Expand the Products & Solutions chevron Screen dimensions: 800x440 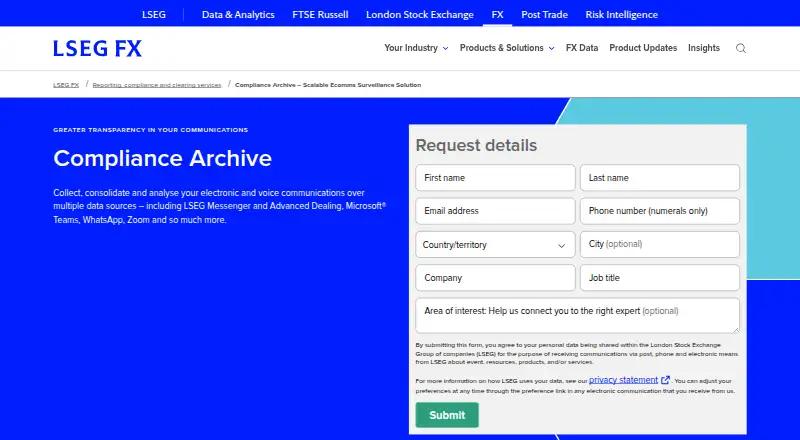552,48
